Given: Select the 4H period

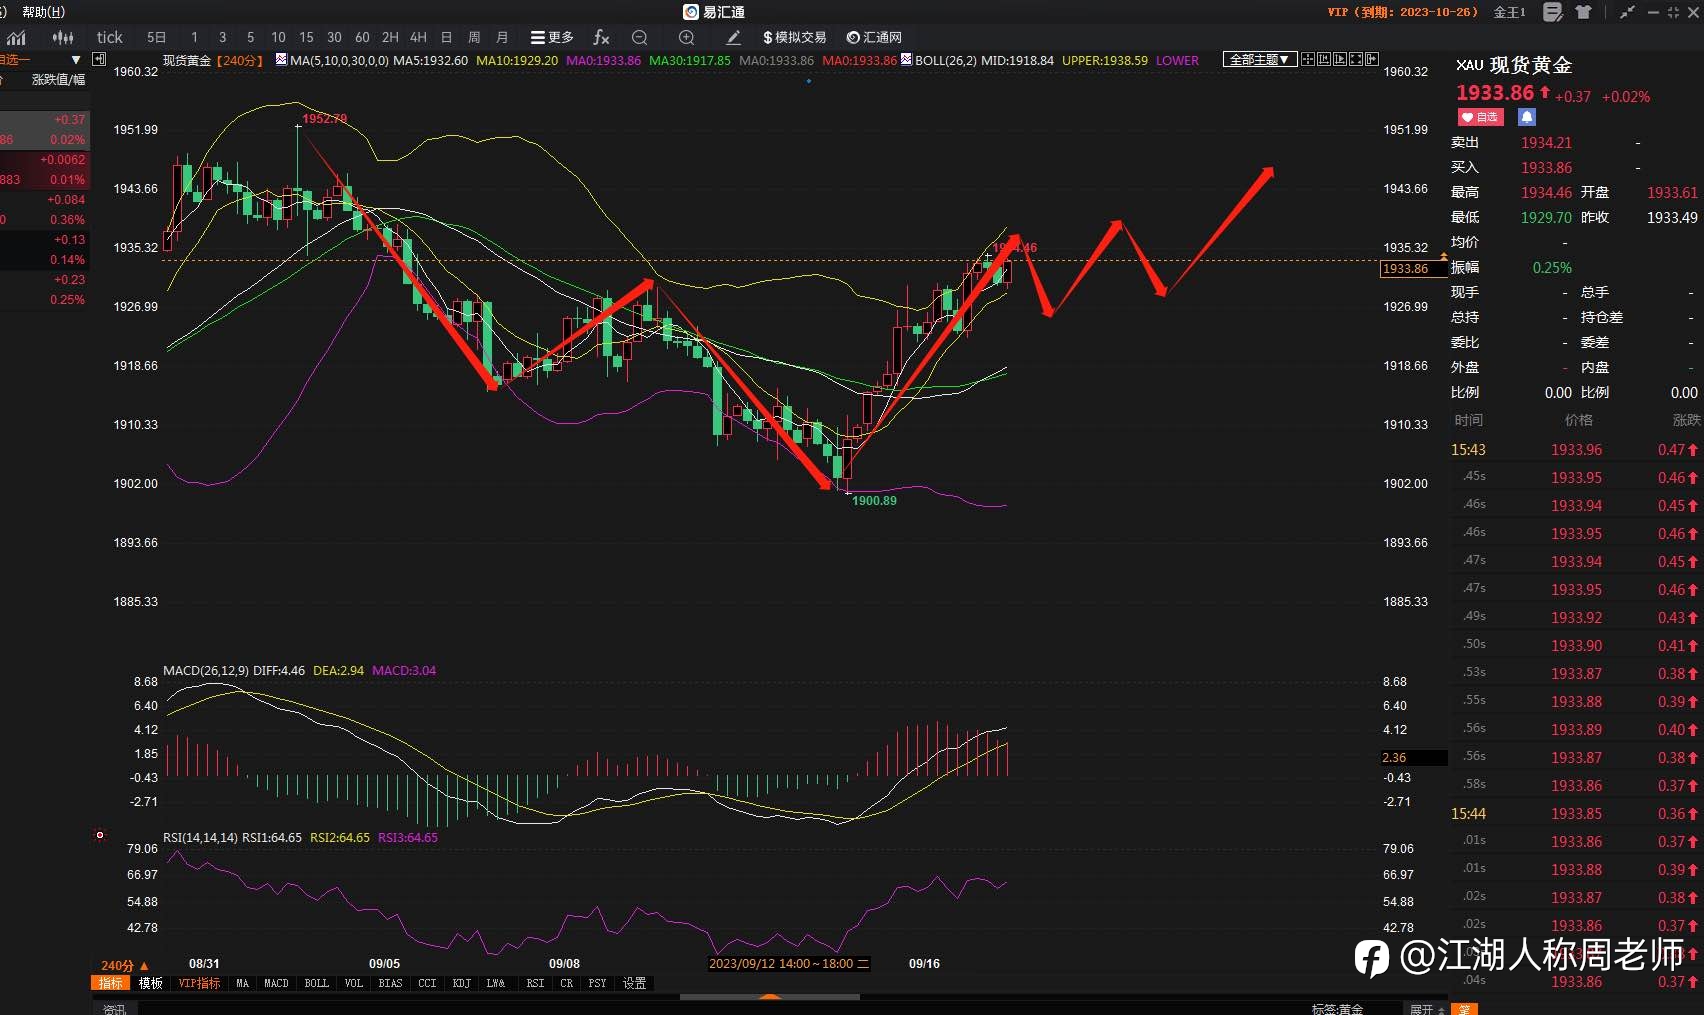Looking at the screenshot, I should pos(418,37).
